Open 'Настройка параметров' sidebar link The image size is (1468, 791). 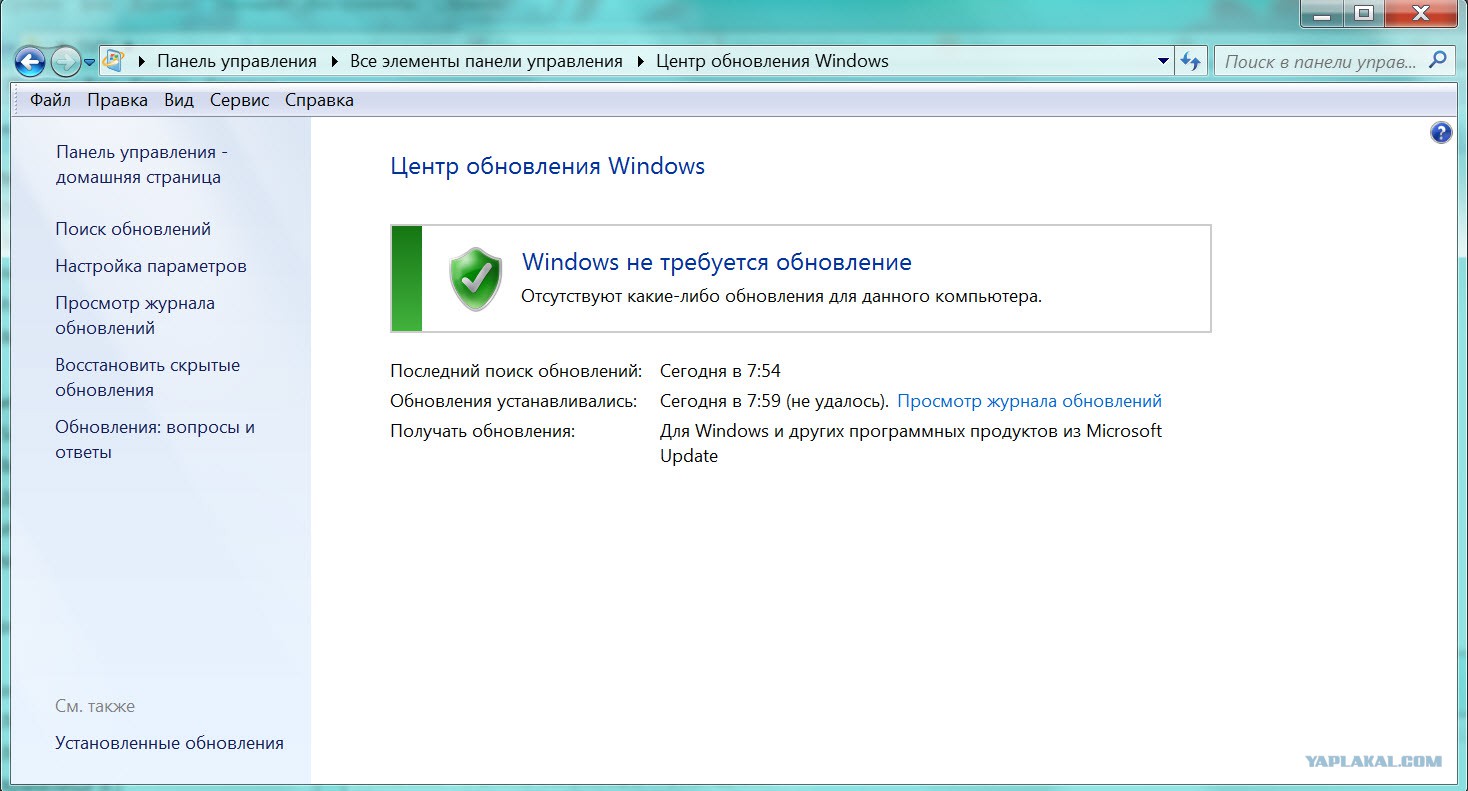point(151,266)
